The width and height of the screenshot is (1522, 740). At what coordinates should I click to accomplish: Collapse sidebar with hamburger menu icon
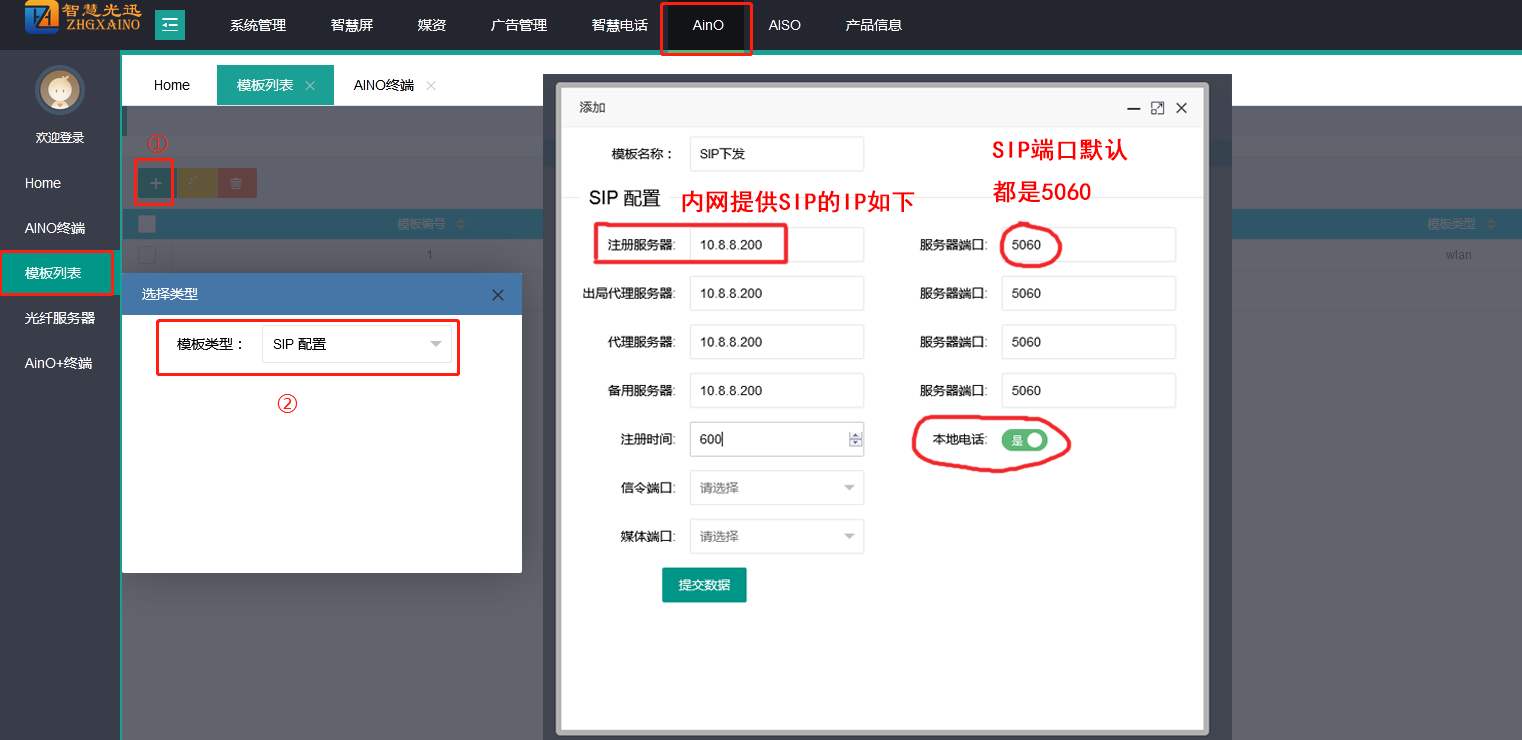(170, 25)
